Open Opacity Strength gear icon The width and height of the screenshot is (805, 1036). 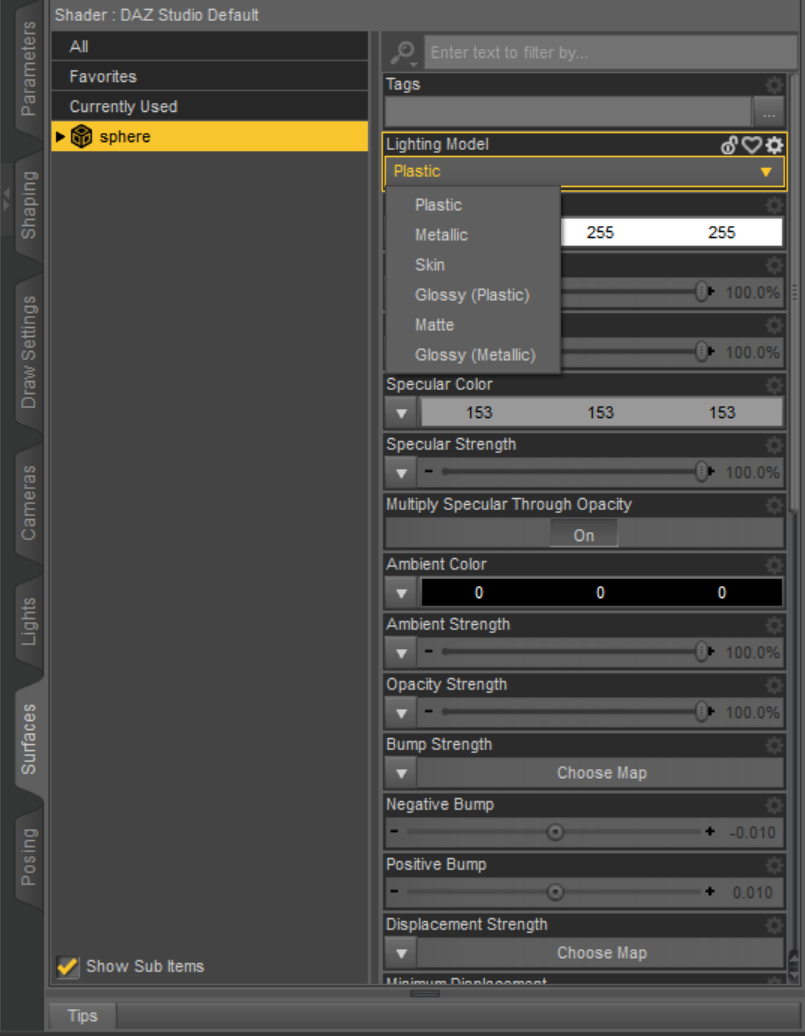pos(774,685)
